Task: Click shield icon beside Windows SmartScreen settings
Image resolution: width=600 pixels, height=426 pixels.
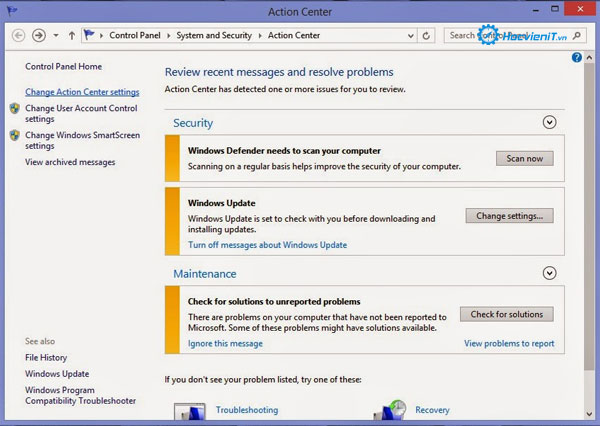Action: [x=15, y=135]
